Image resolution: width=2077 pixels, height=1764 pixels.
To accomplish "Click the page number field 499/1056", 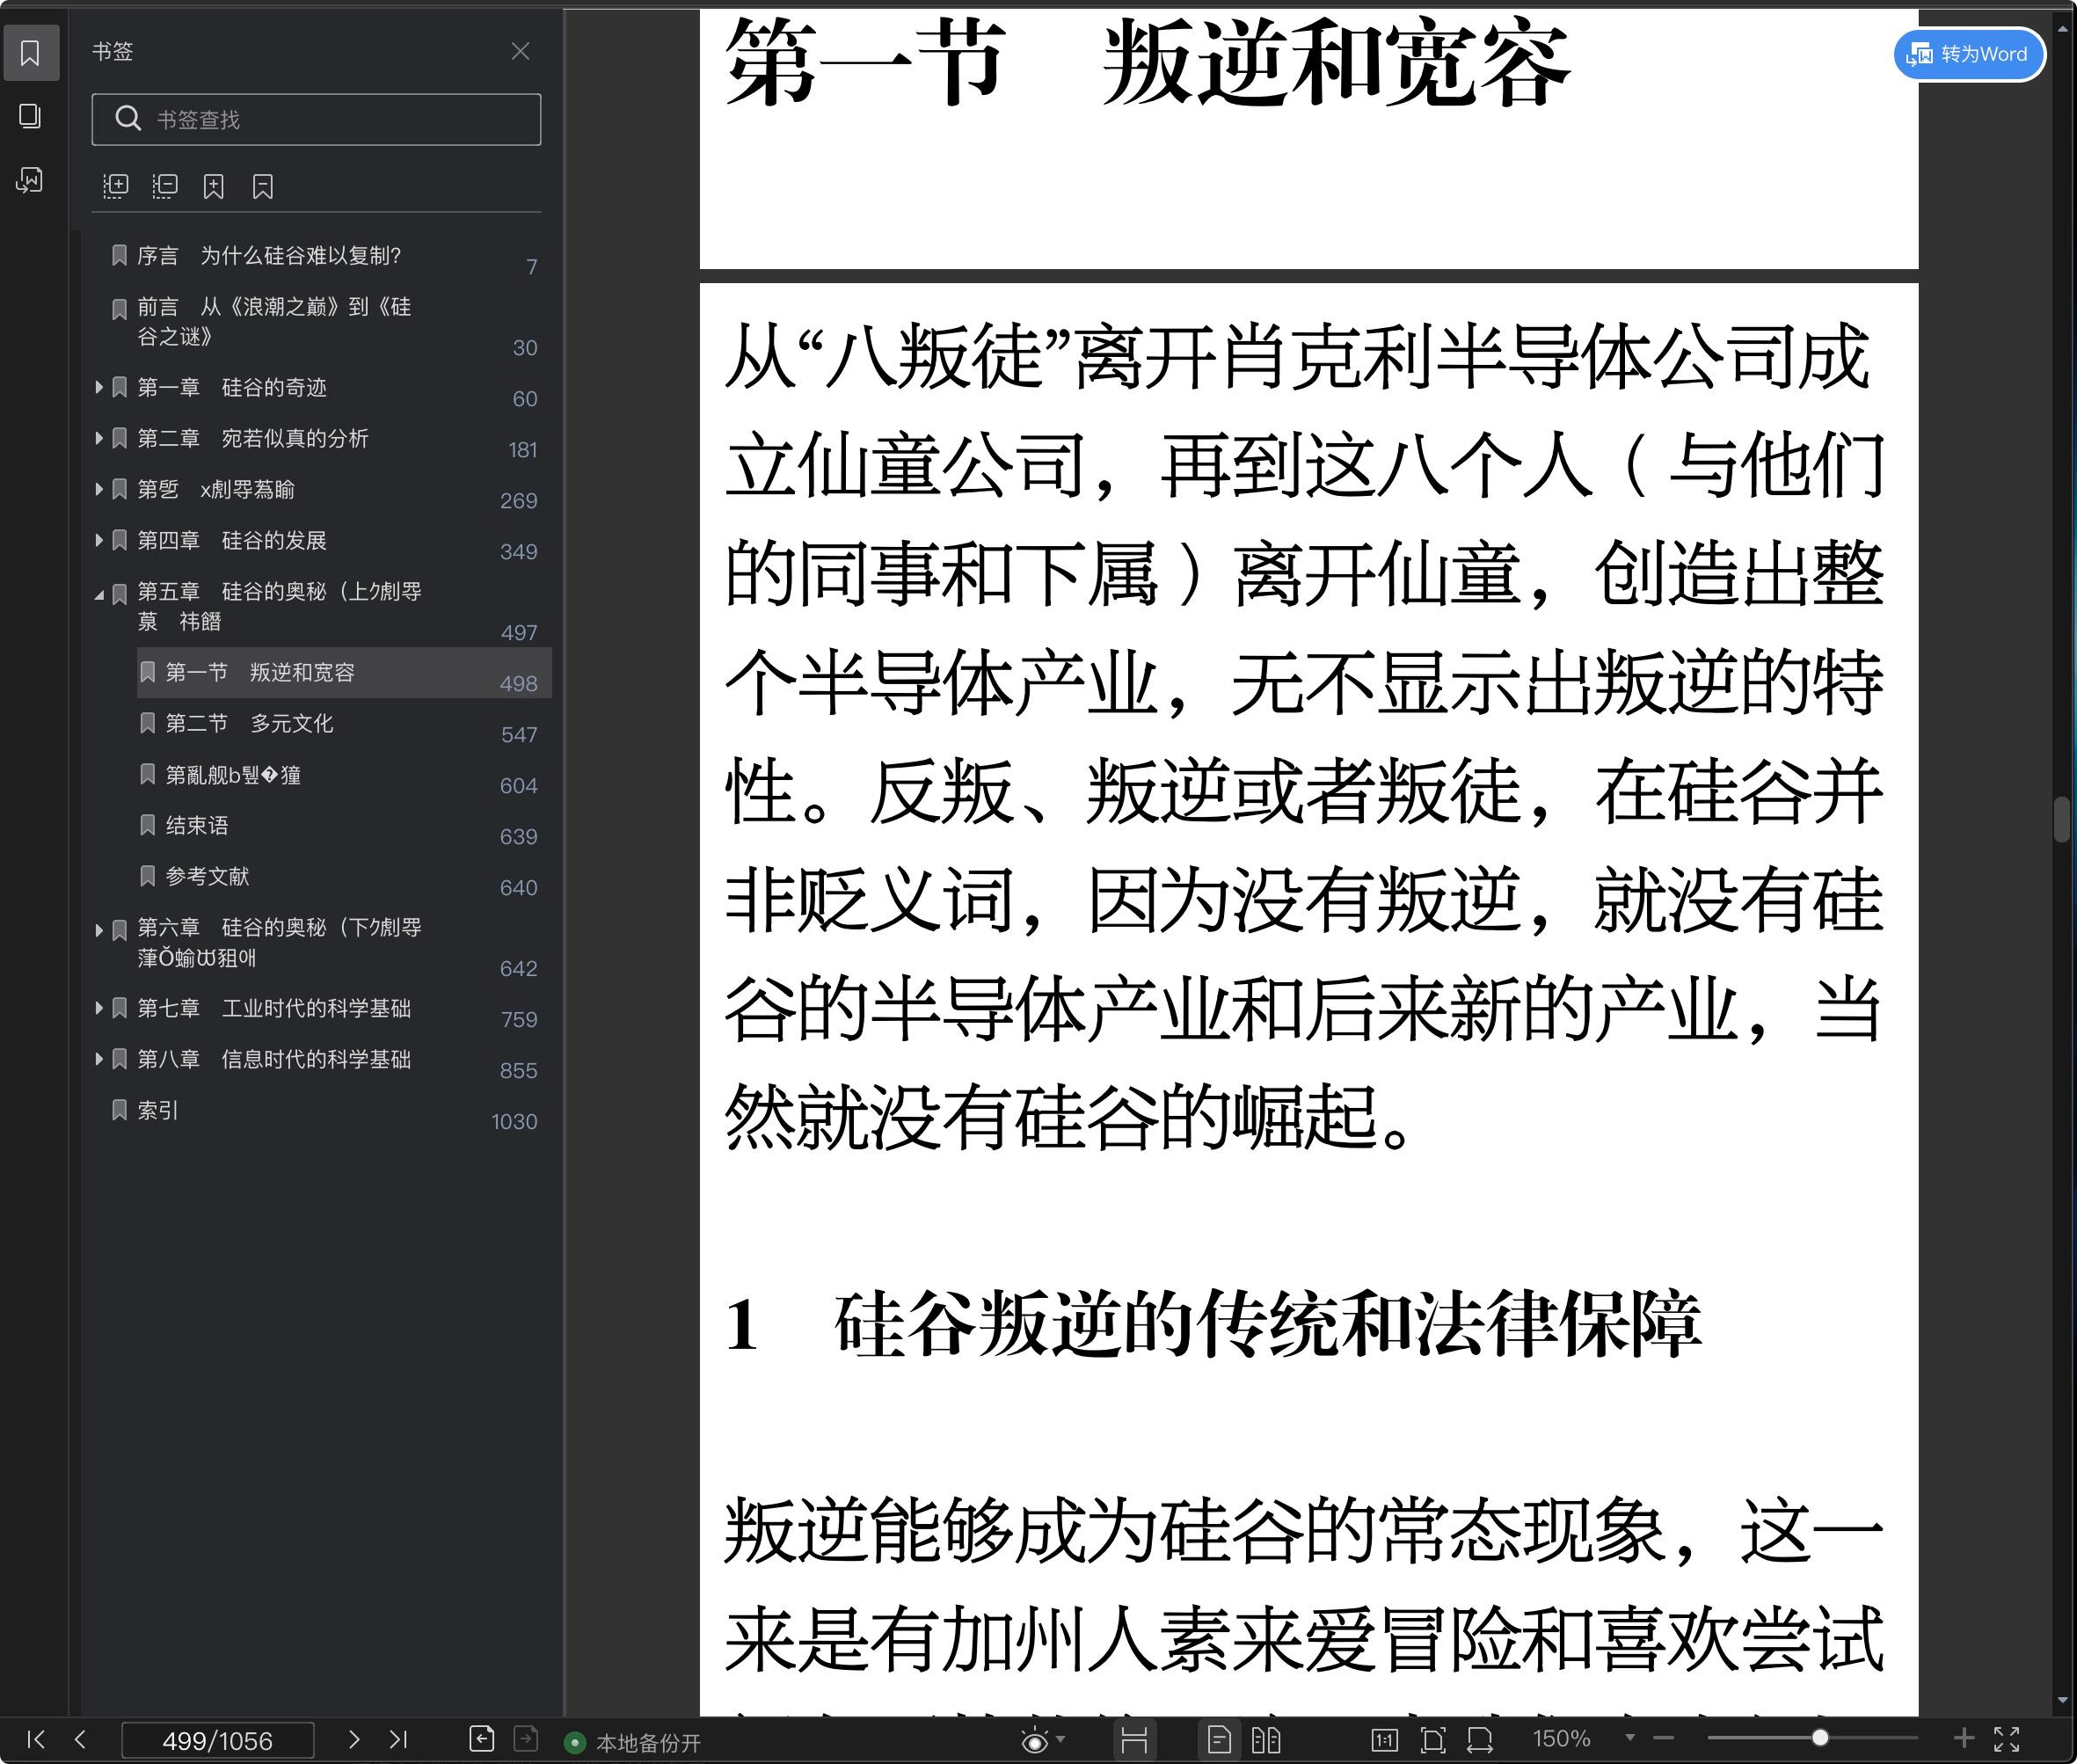I will tap(217, 1741).
